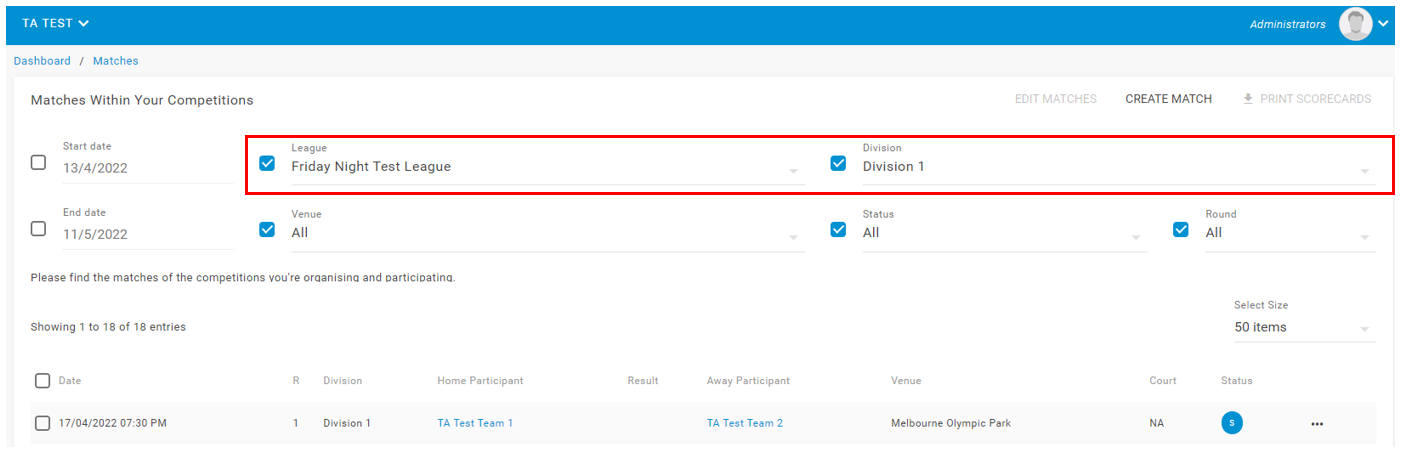This screenshot has width=1414, height=457.
Task: Uncheck the Division filter checkbox
Action: pos(839,163)
